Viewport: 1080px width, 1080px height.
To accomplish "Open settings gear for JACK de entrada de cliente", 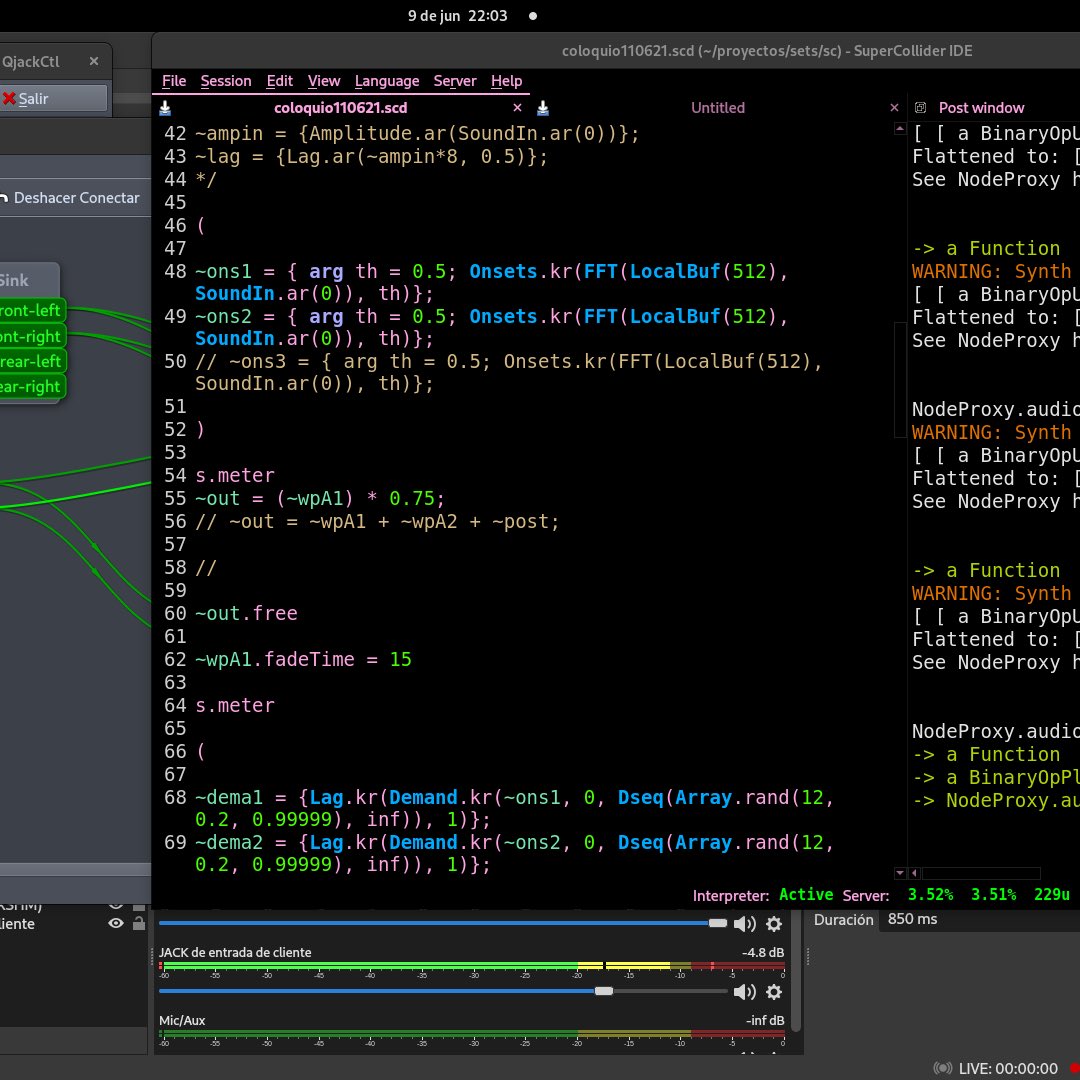I will pos(774,992).
